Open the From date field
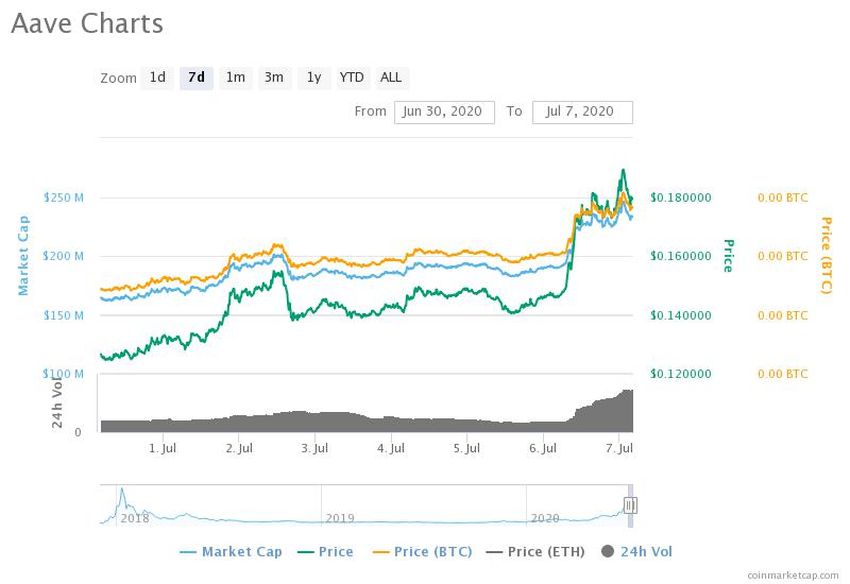 [x=443, y=111]
